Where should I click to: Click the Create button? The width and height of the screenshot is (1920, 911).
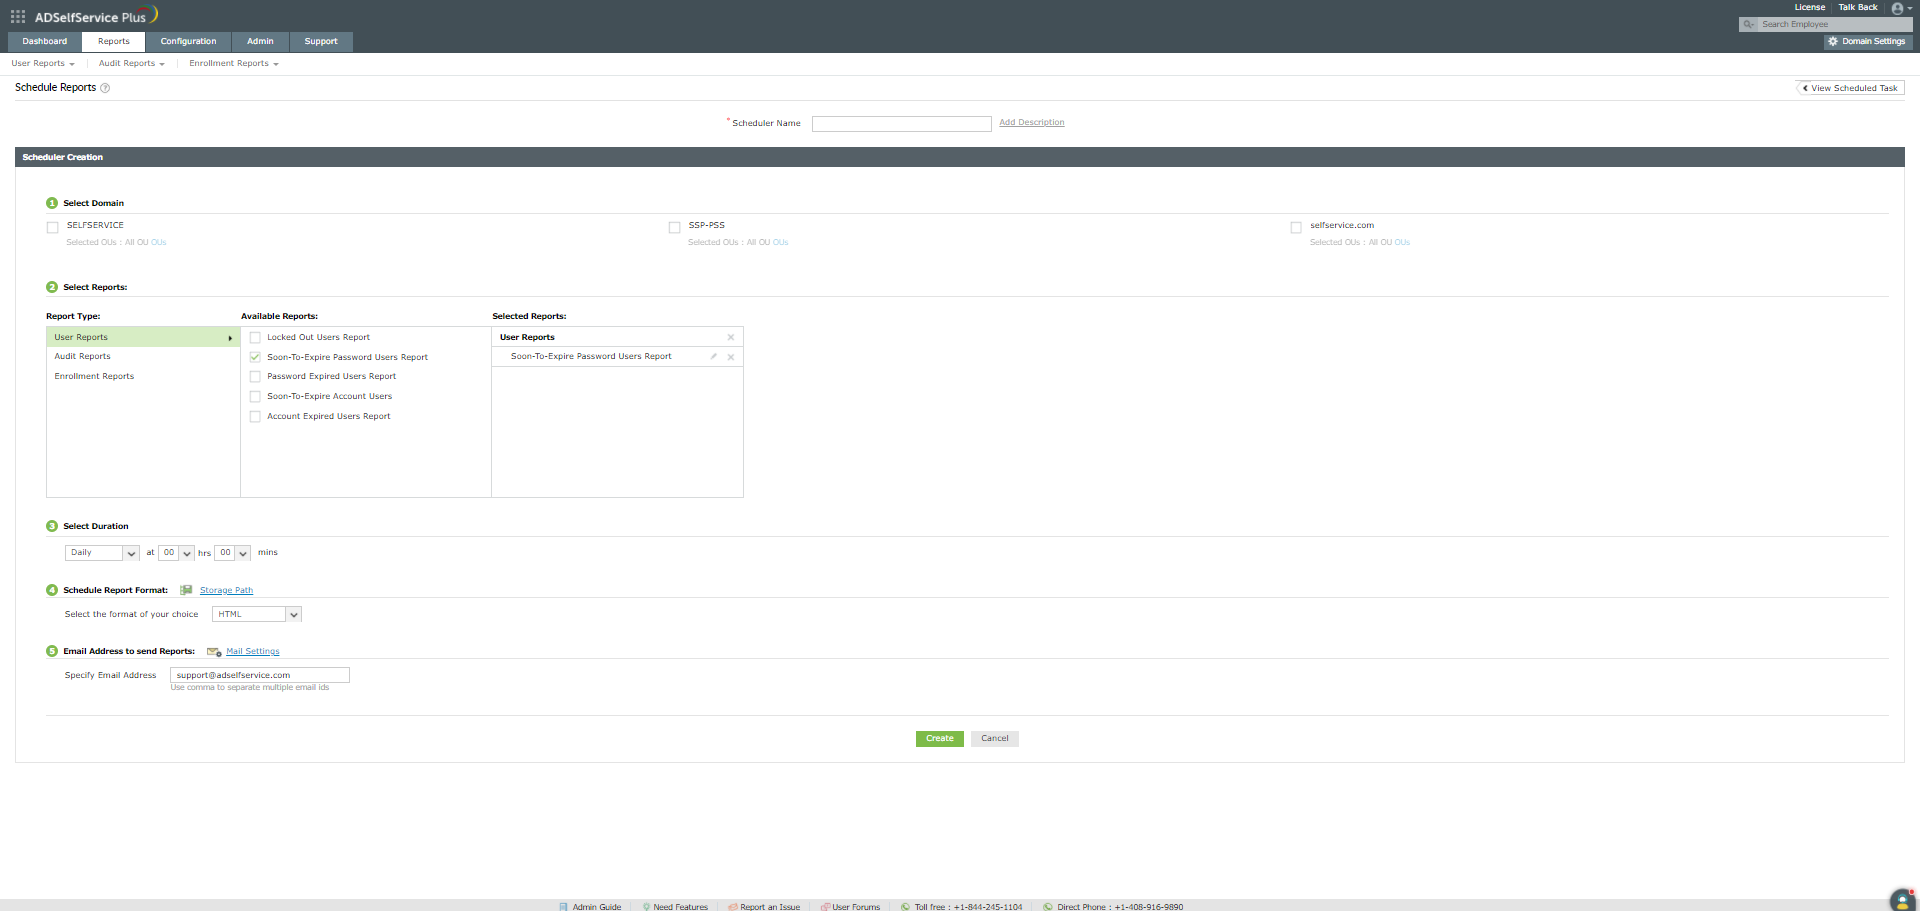940,739
